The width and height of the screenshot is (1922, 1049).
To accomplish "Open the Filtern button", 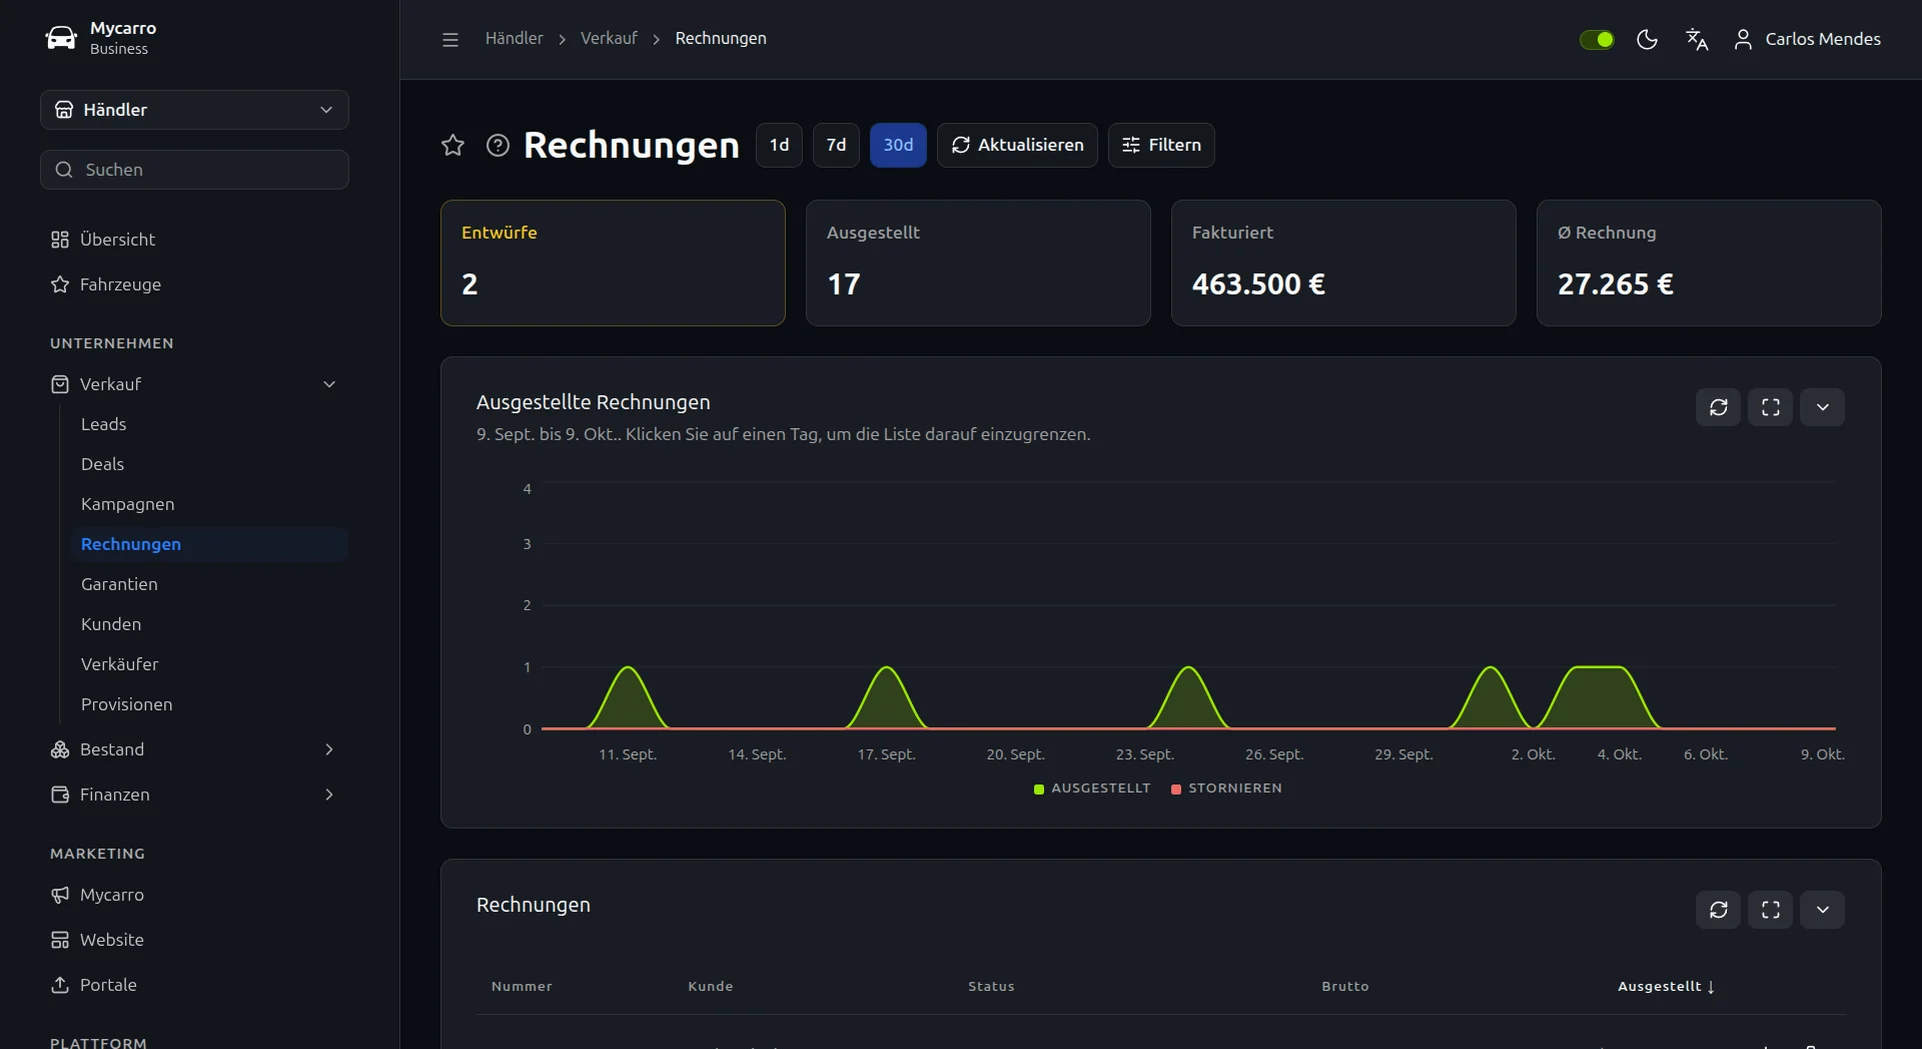I will coord(1161,145).
